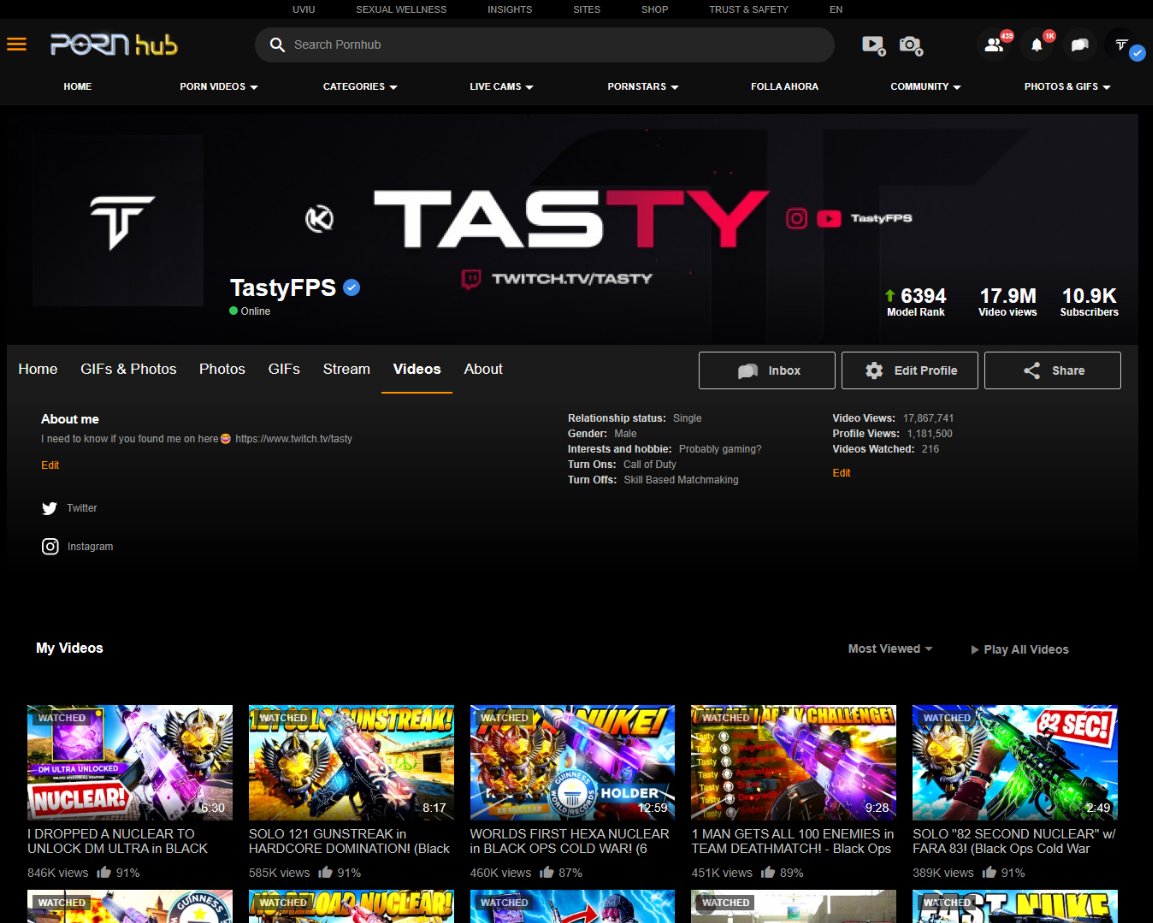Open the Most Viewed sort dropdown
1153x923 pixels.
[890, 649]
